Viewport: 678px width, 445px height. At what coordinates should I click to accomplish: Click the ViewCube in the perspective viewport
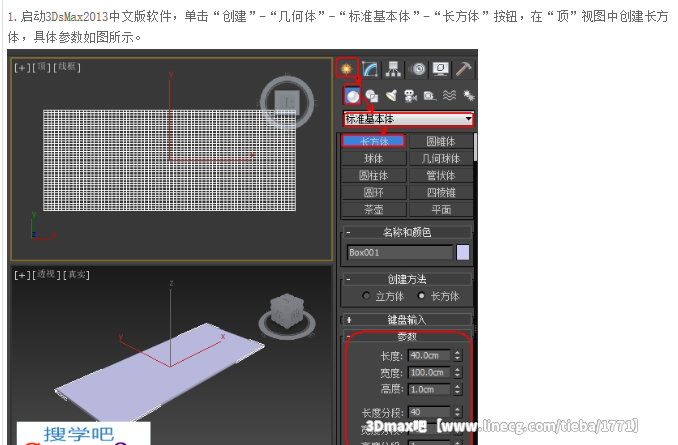[287, 317]
